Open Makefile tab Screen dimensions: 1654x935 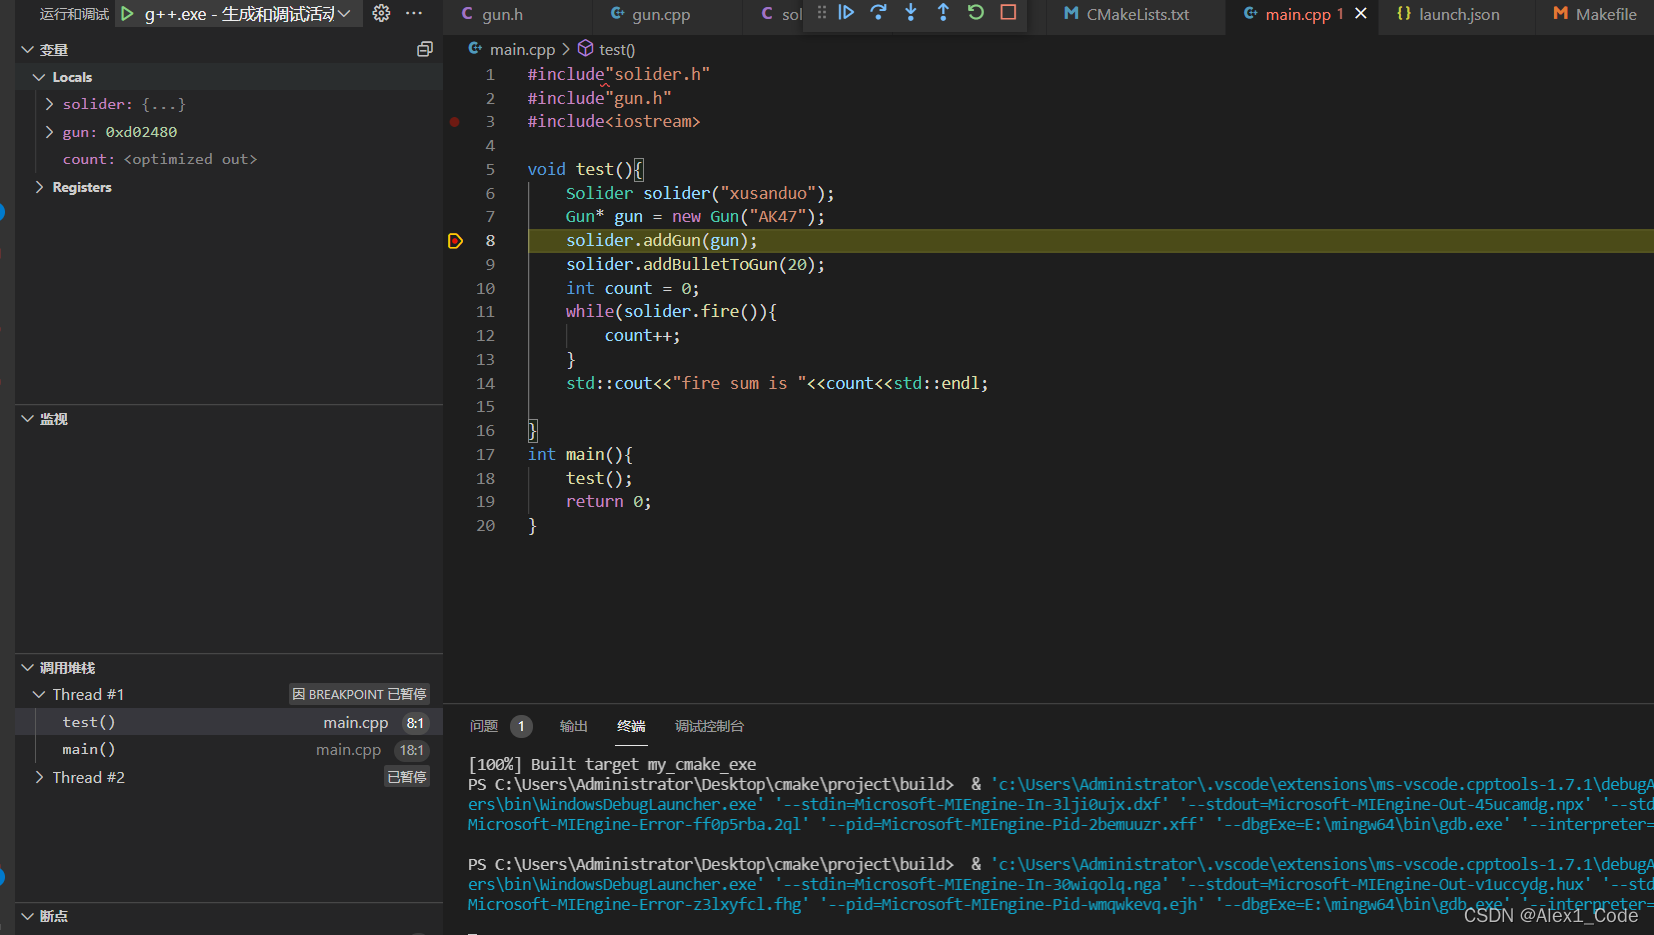(1594, 15)
